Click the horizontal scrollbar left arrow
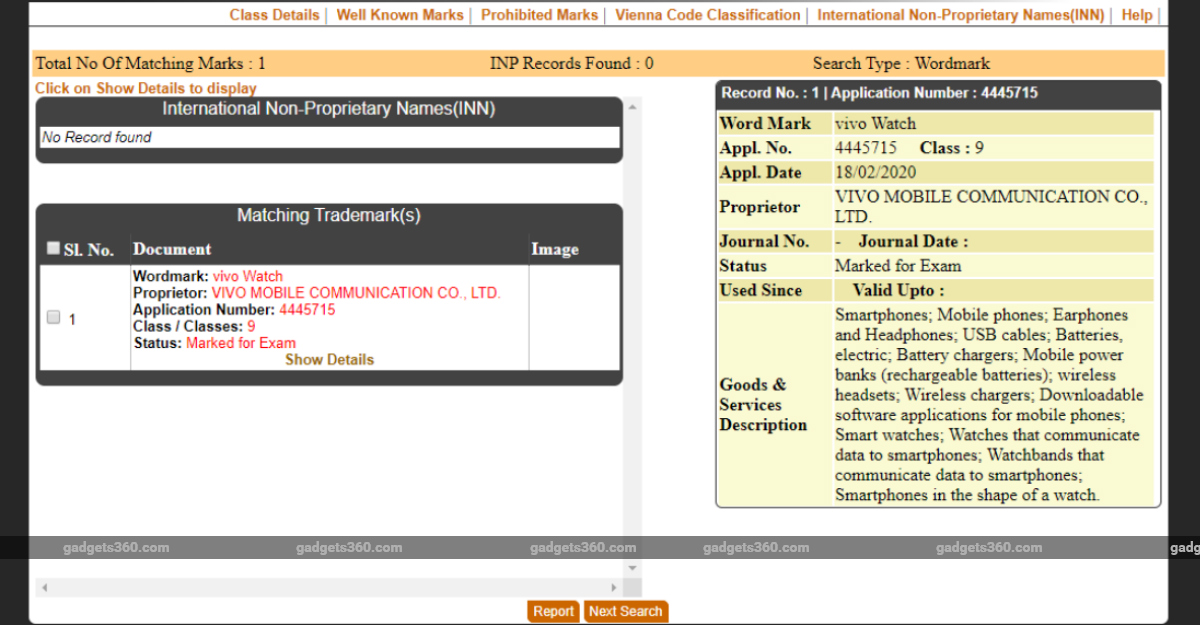1200x625 pixels. [45, 588]
